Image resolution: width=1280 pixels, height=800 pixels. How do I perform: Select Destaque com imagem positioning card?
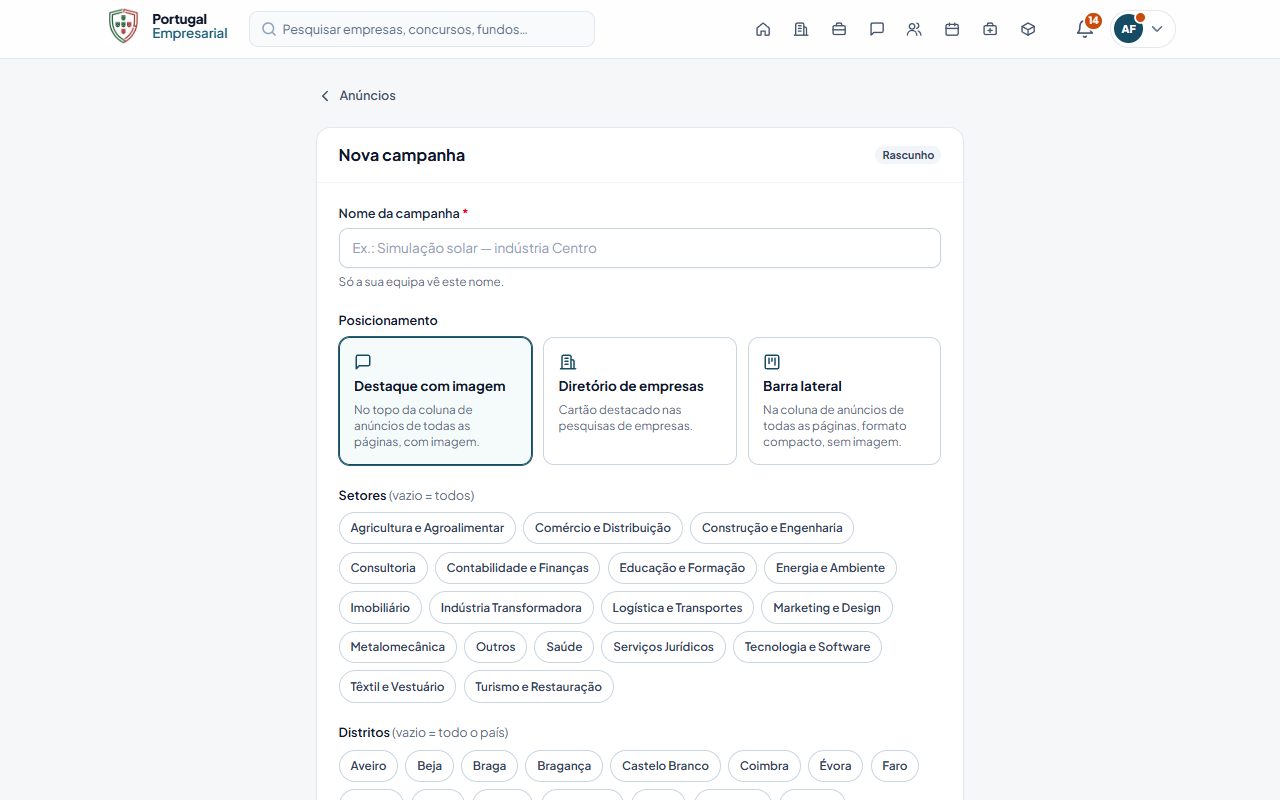click(435, 401)
